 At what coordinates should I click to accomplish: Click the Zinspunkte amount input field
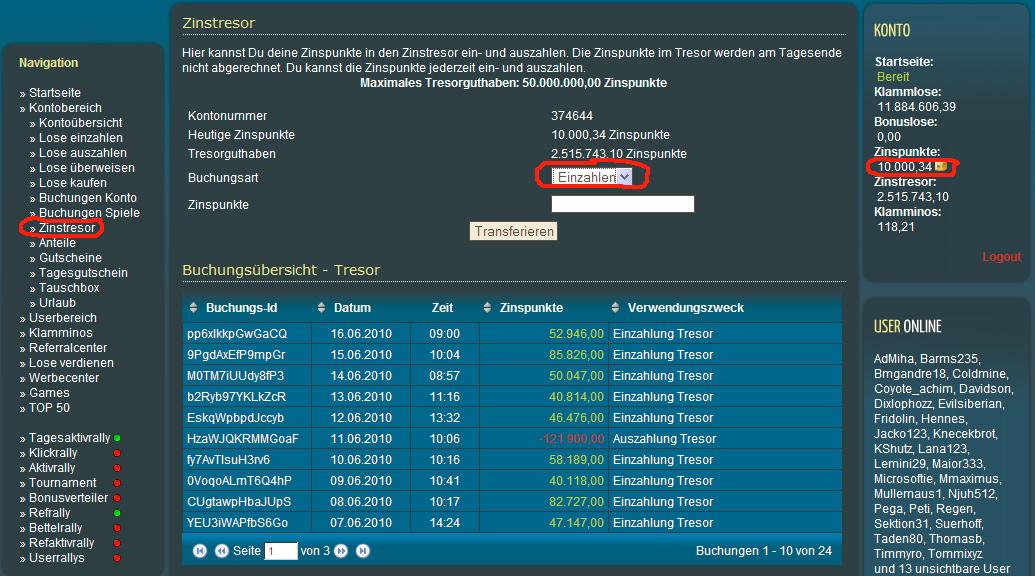(622, 204)
